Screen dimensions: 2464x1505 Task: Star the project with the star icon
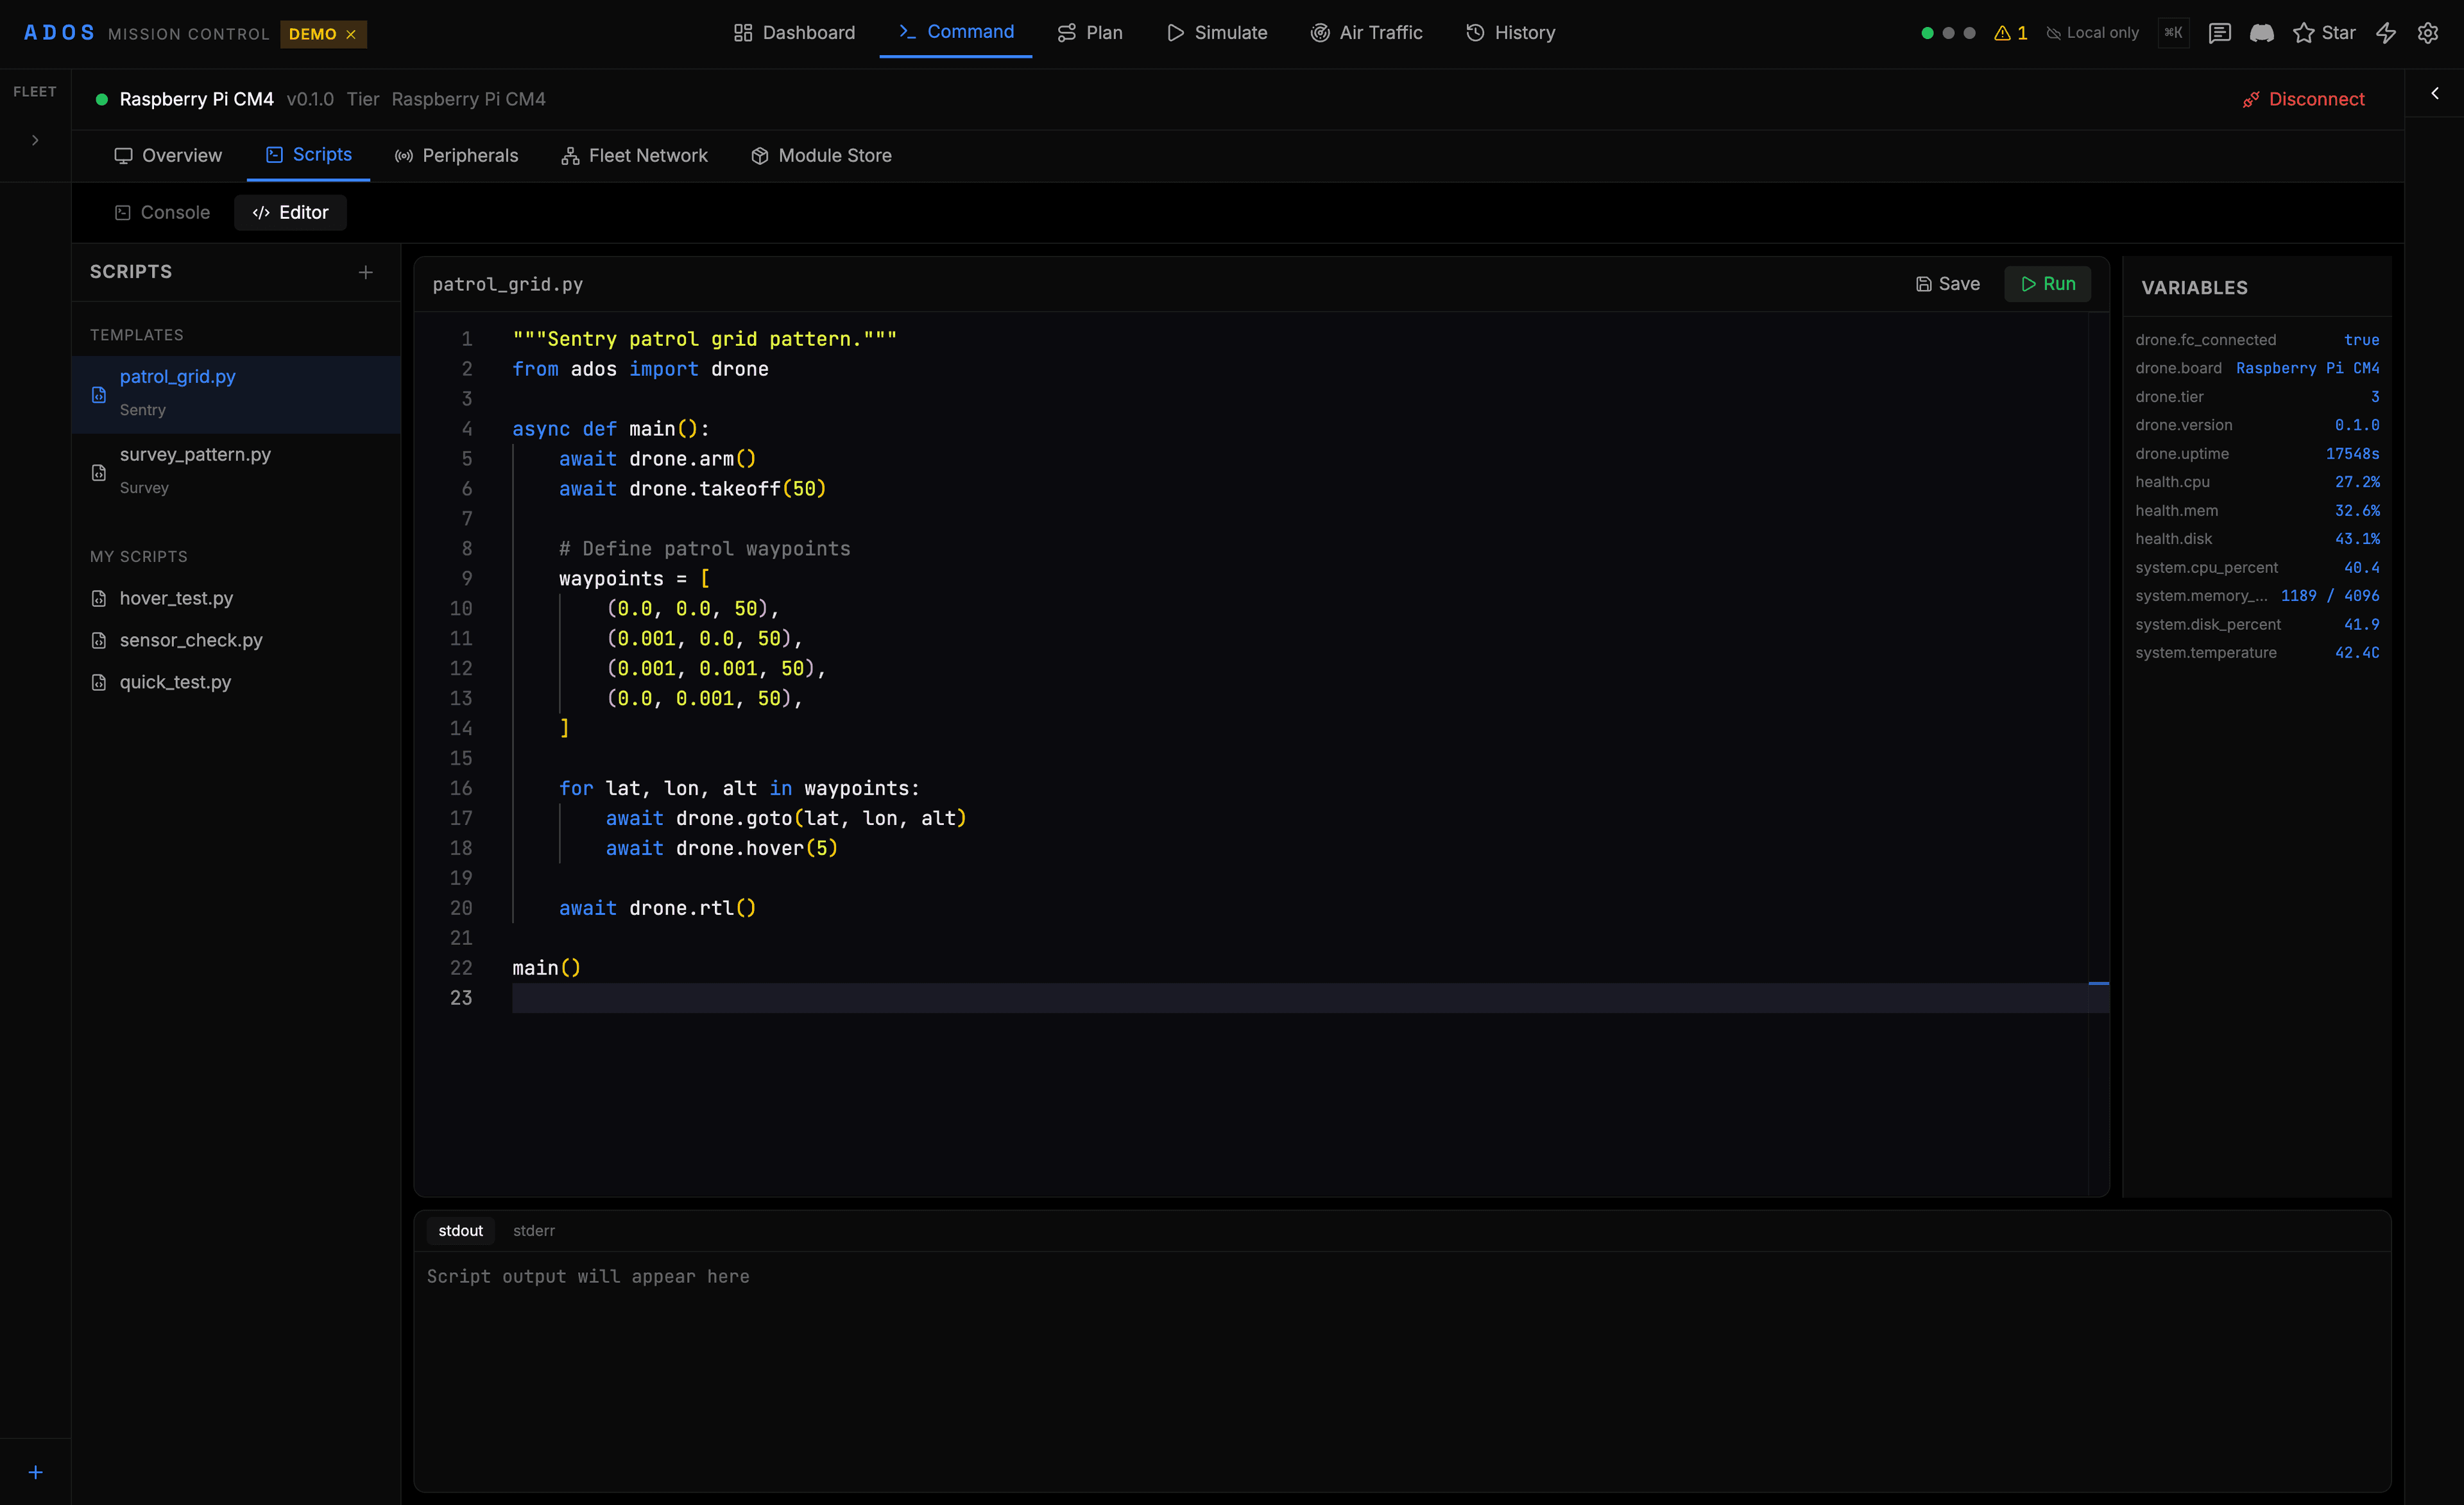[x=2324, y=33]
